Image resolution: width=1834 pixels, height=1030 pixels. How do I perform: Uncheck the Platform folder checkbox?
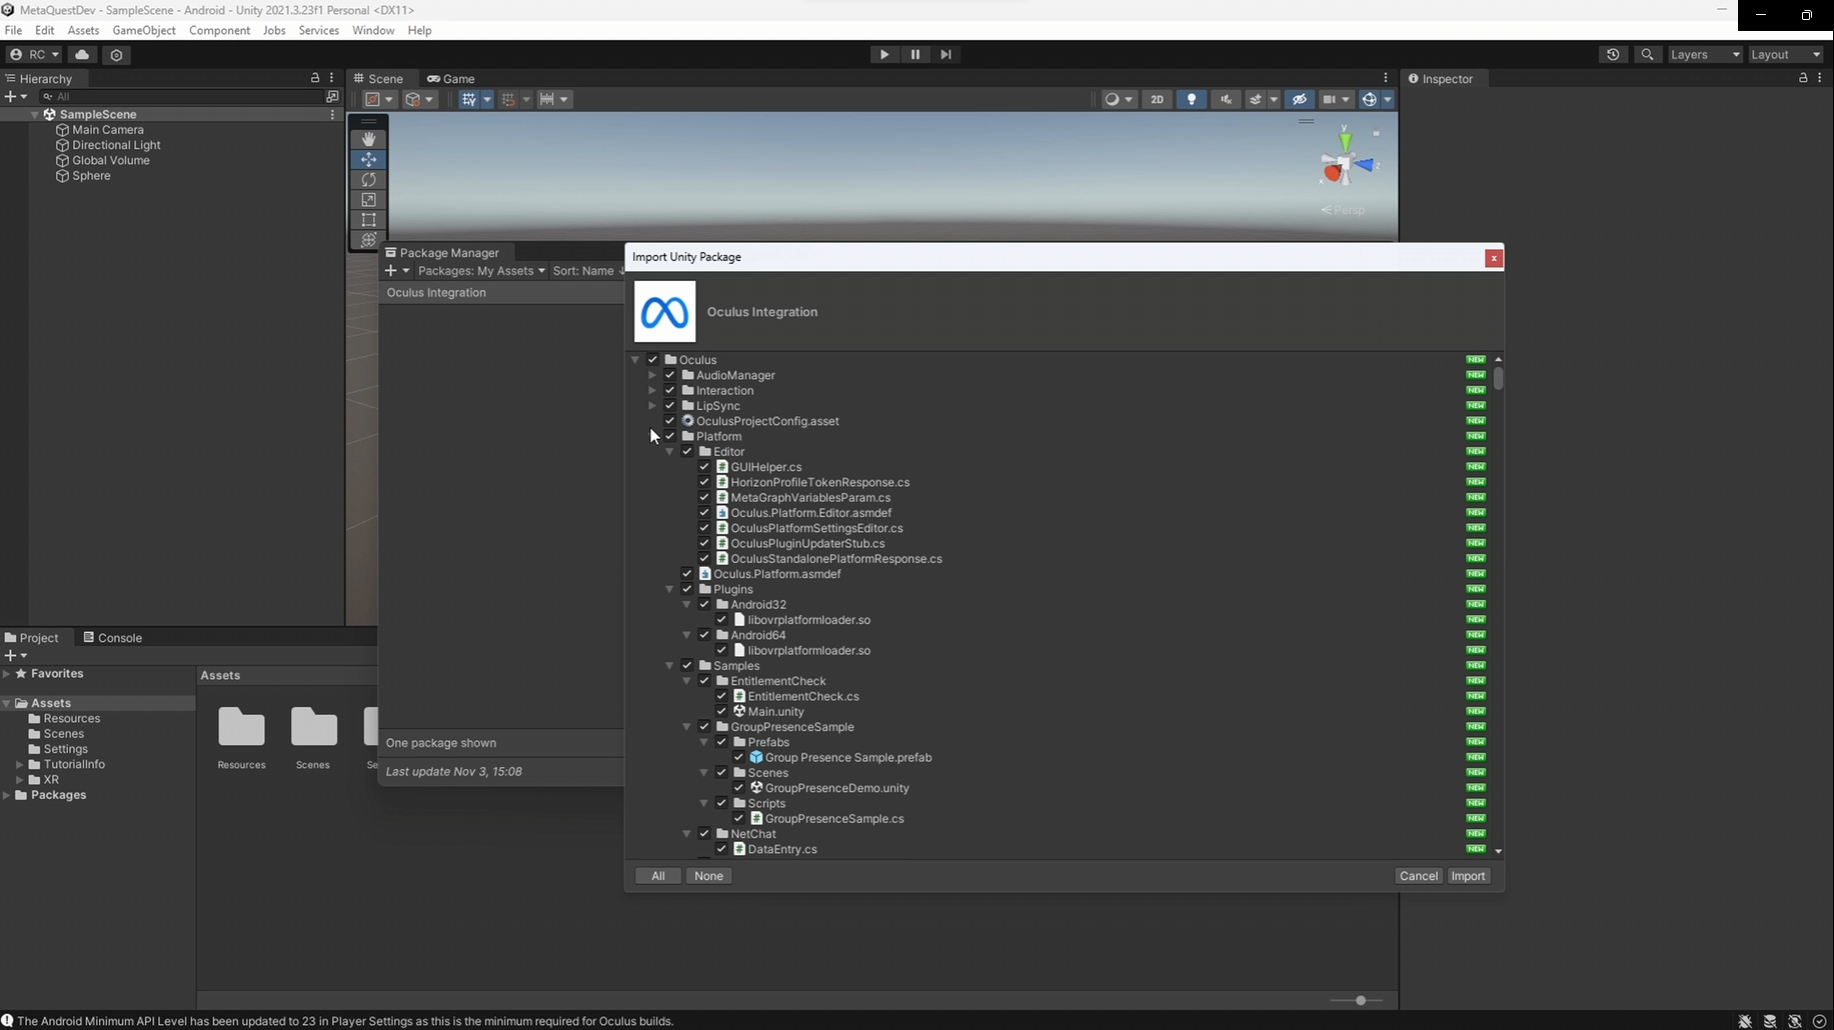click(670, 436)
